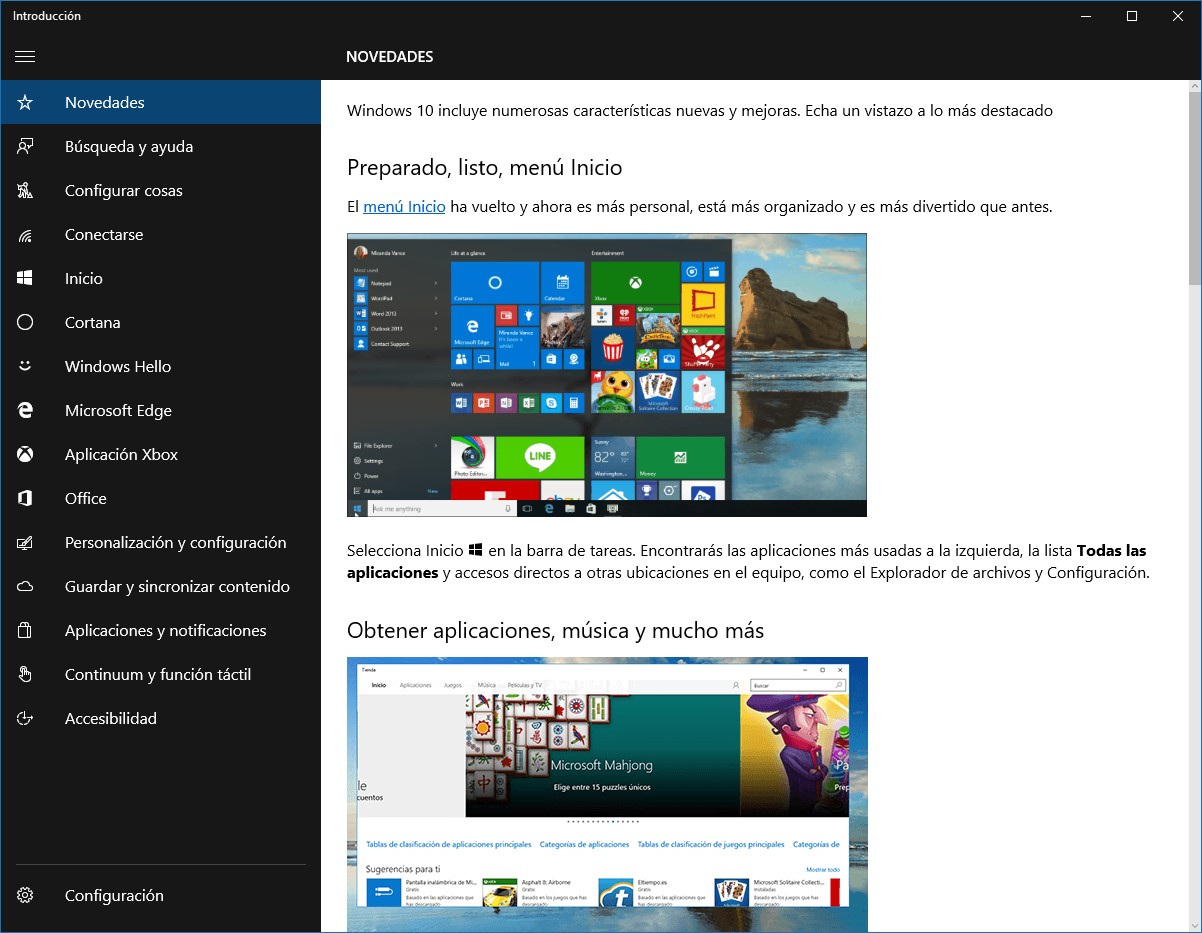Select the Configurar cosas icon
The width and height of the screenshot is (1202, 933).
tap(25, 191)
